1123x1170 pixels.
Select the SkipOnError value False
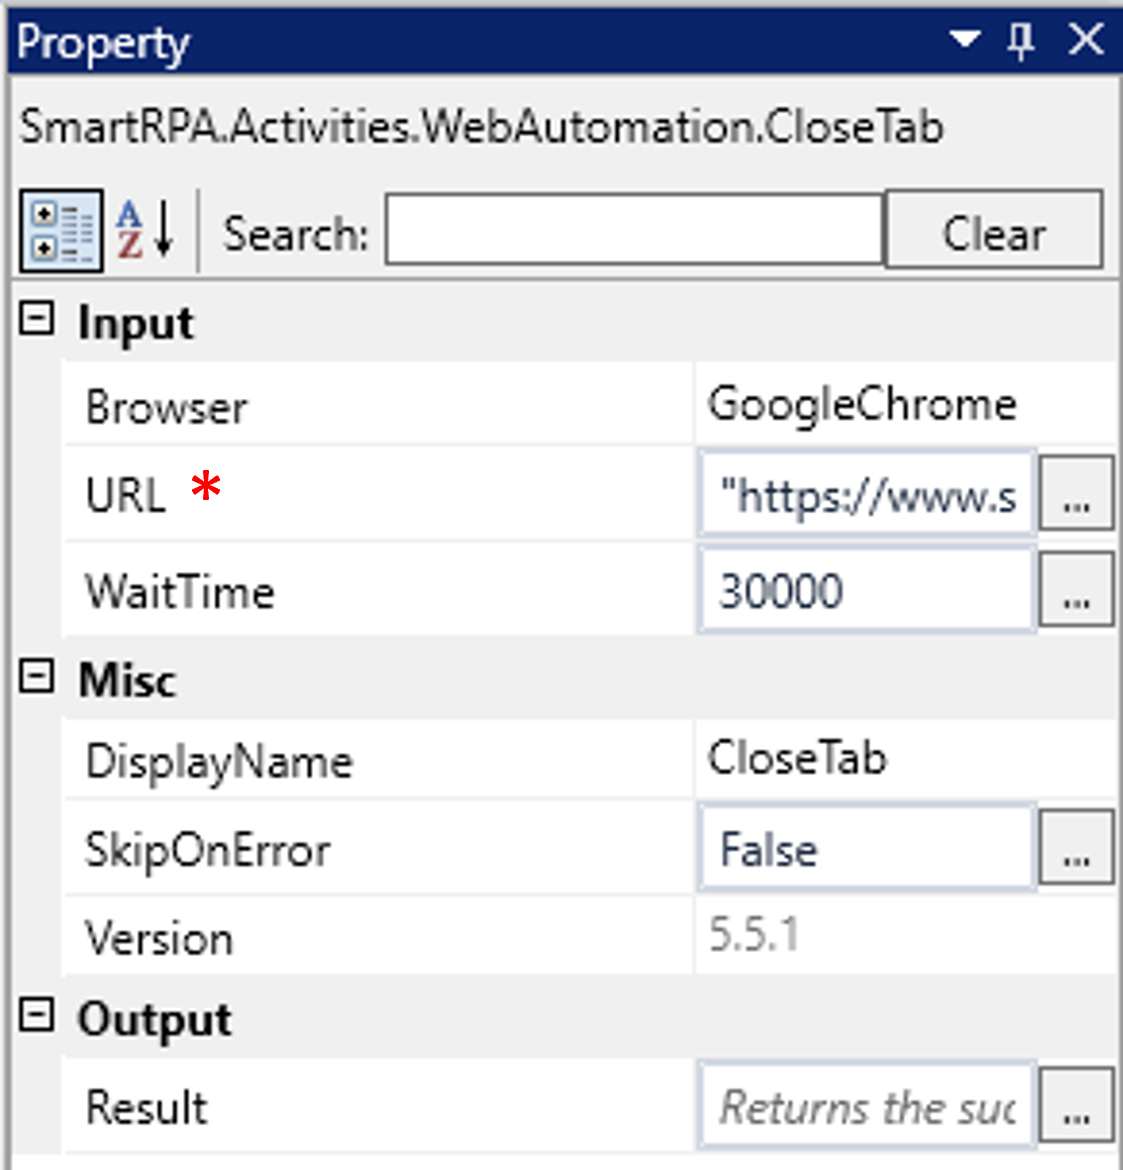point(860,847)
